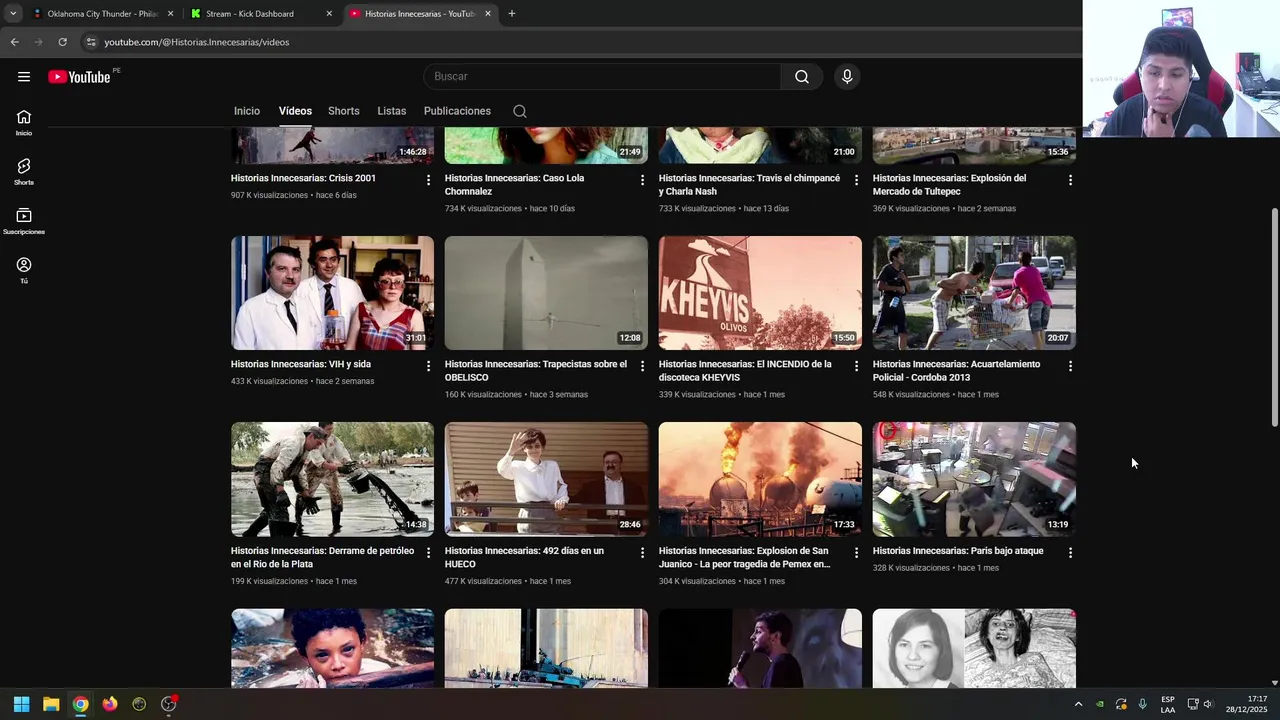Screen dimensions: 1280x720
Task: Open Chrome from the taskbar
Action: click(x=80, y=704)
